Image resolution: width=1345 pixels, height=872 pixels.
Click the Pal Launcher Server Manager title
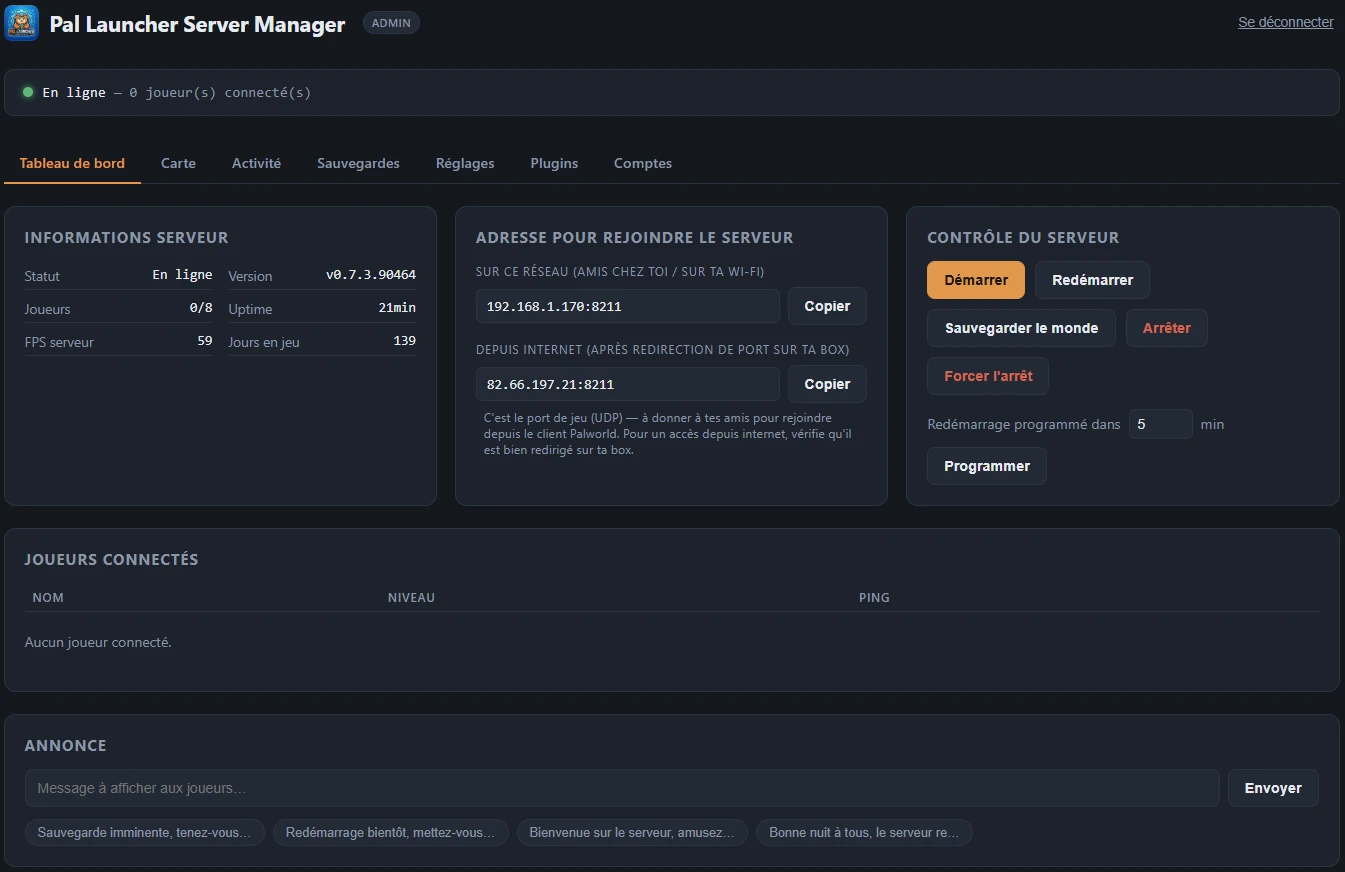click(197, 24)
